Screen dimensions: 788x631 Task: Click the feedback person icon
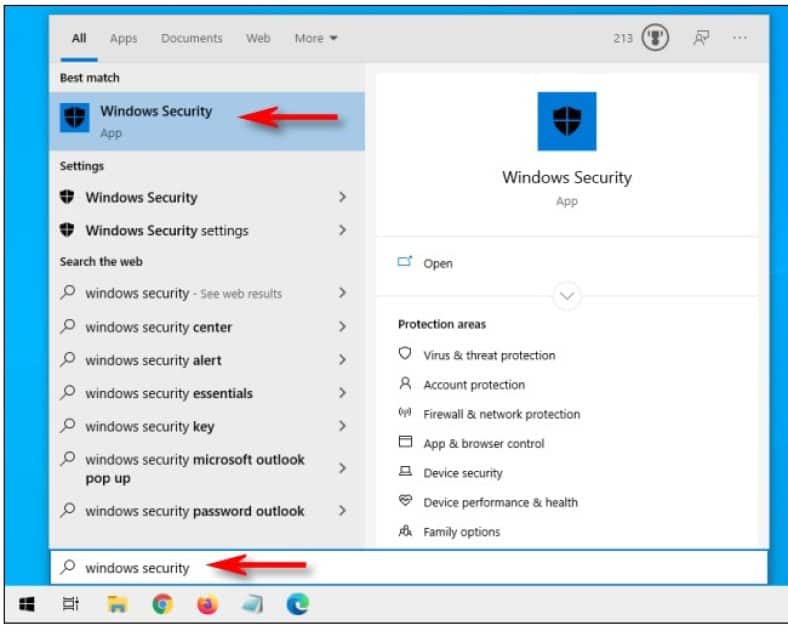(x=701, y=38)
